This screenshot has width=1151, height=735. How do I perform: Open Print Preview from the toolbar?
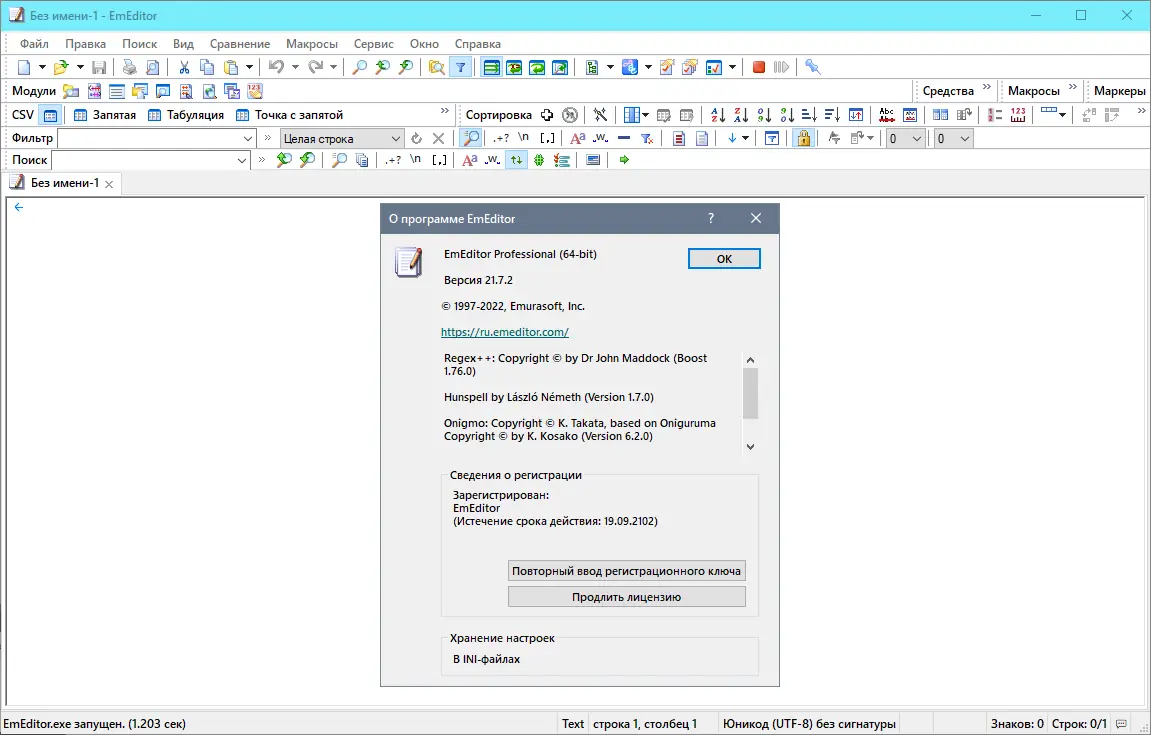[x=152, y=68]
